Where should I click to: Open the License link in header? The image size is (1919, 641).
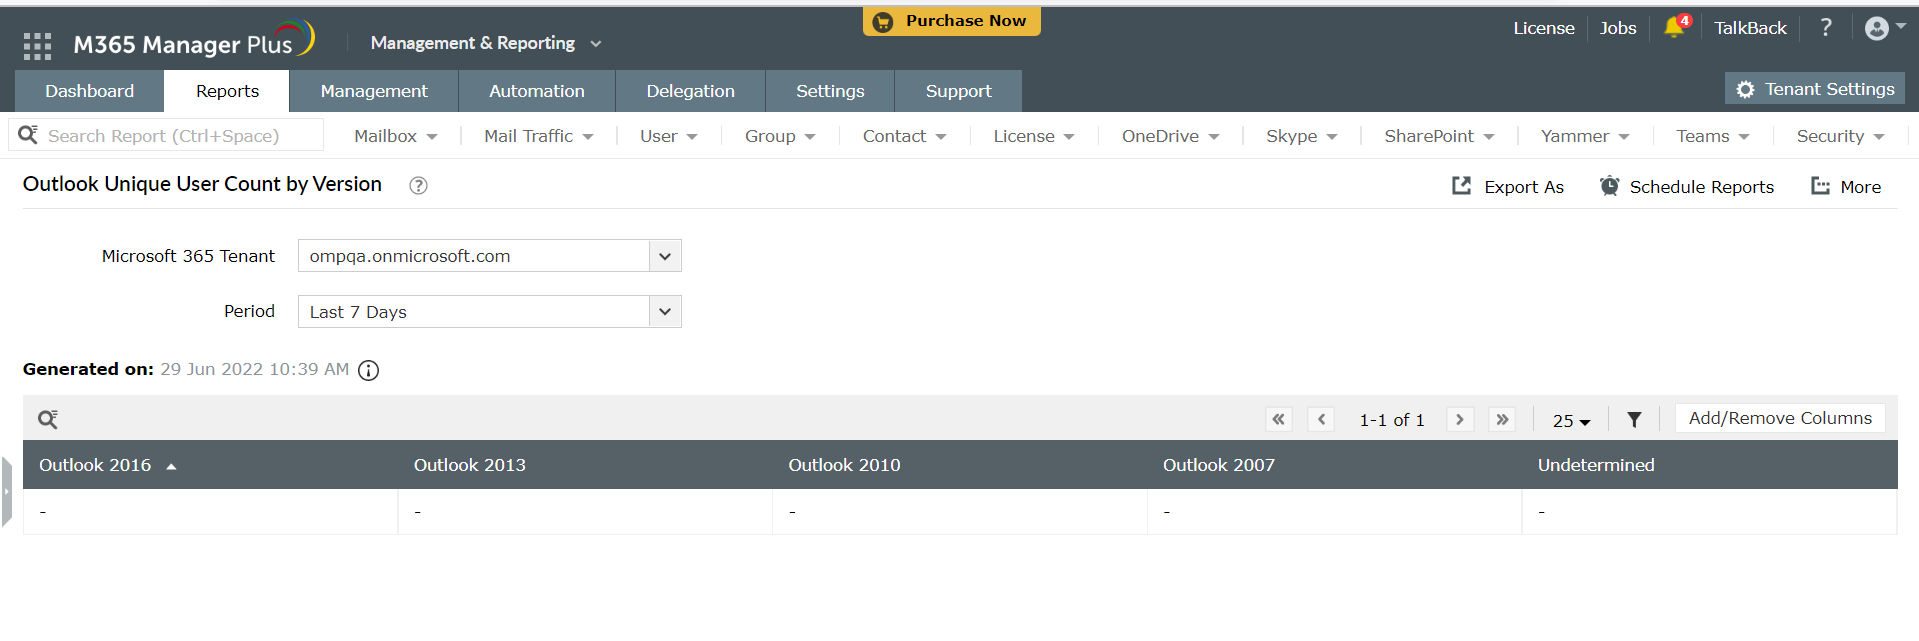click(1544, 28)
